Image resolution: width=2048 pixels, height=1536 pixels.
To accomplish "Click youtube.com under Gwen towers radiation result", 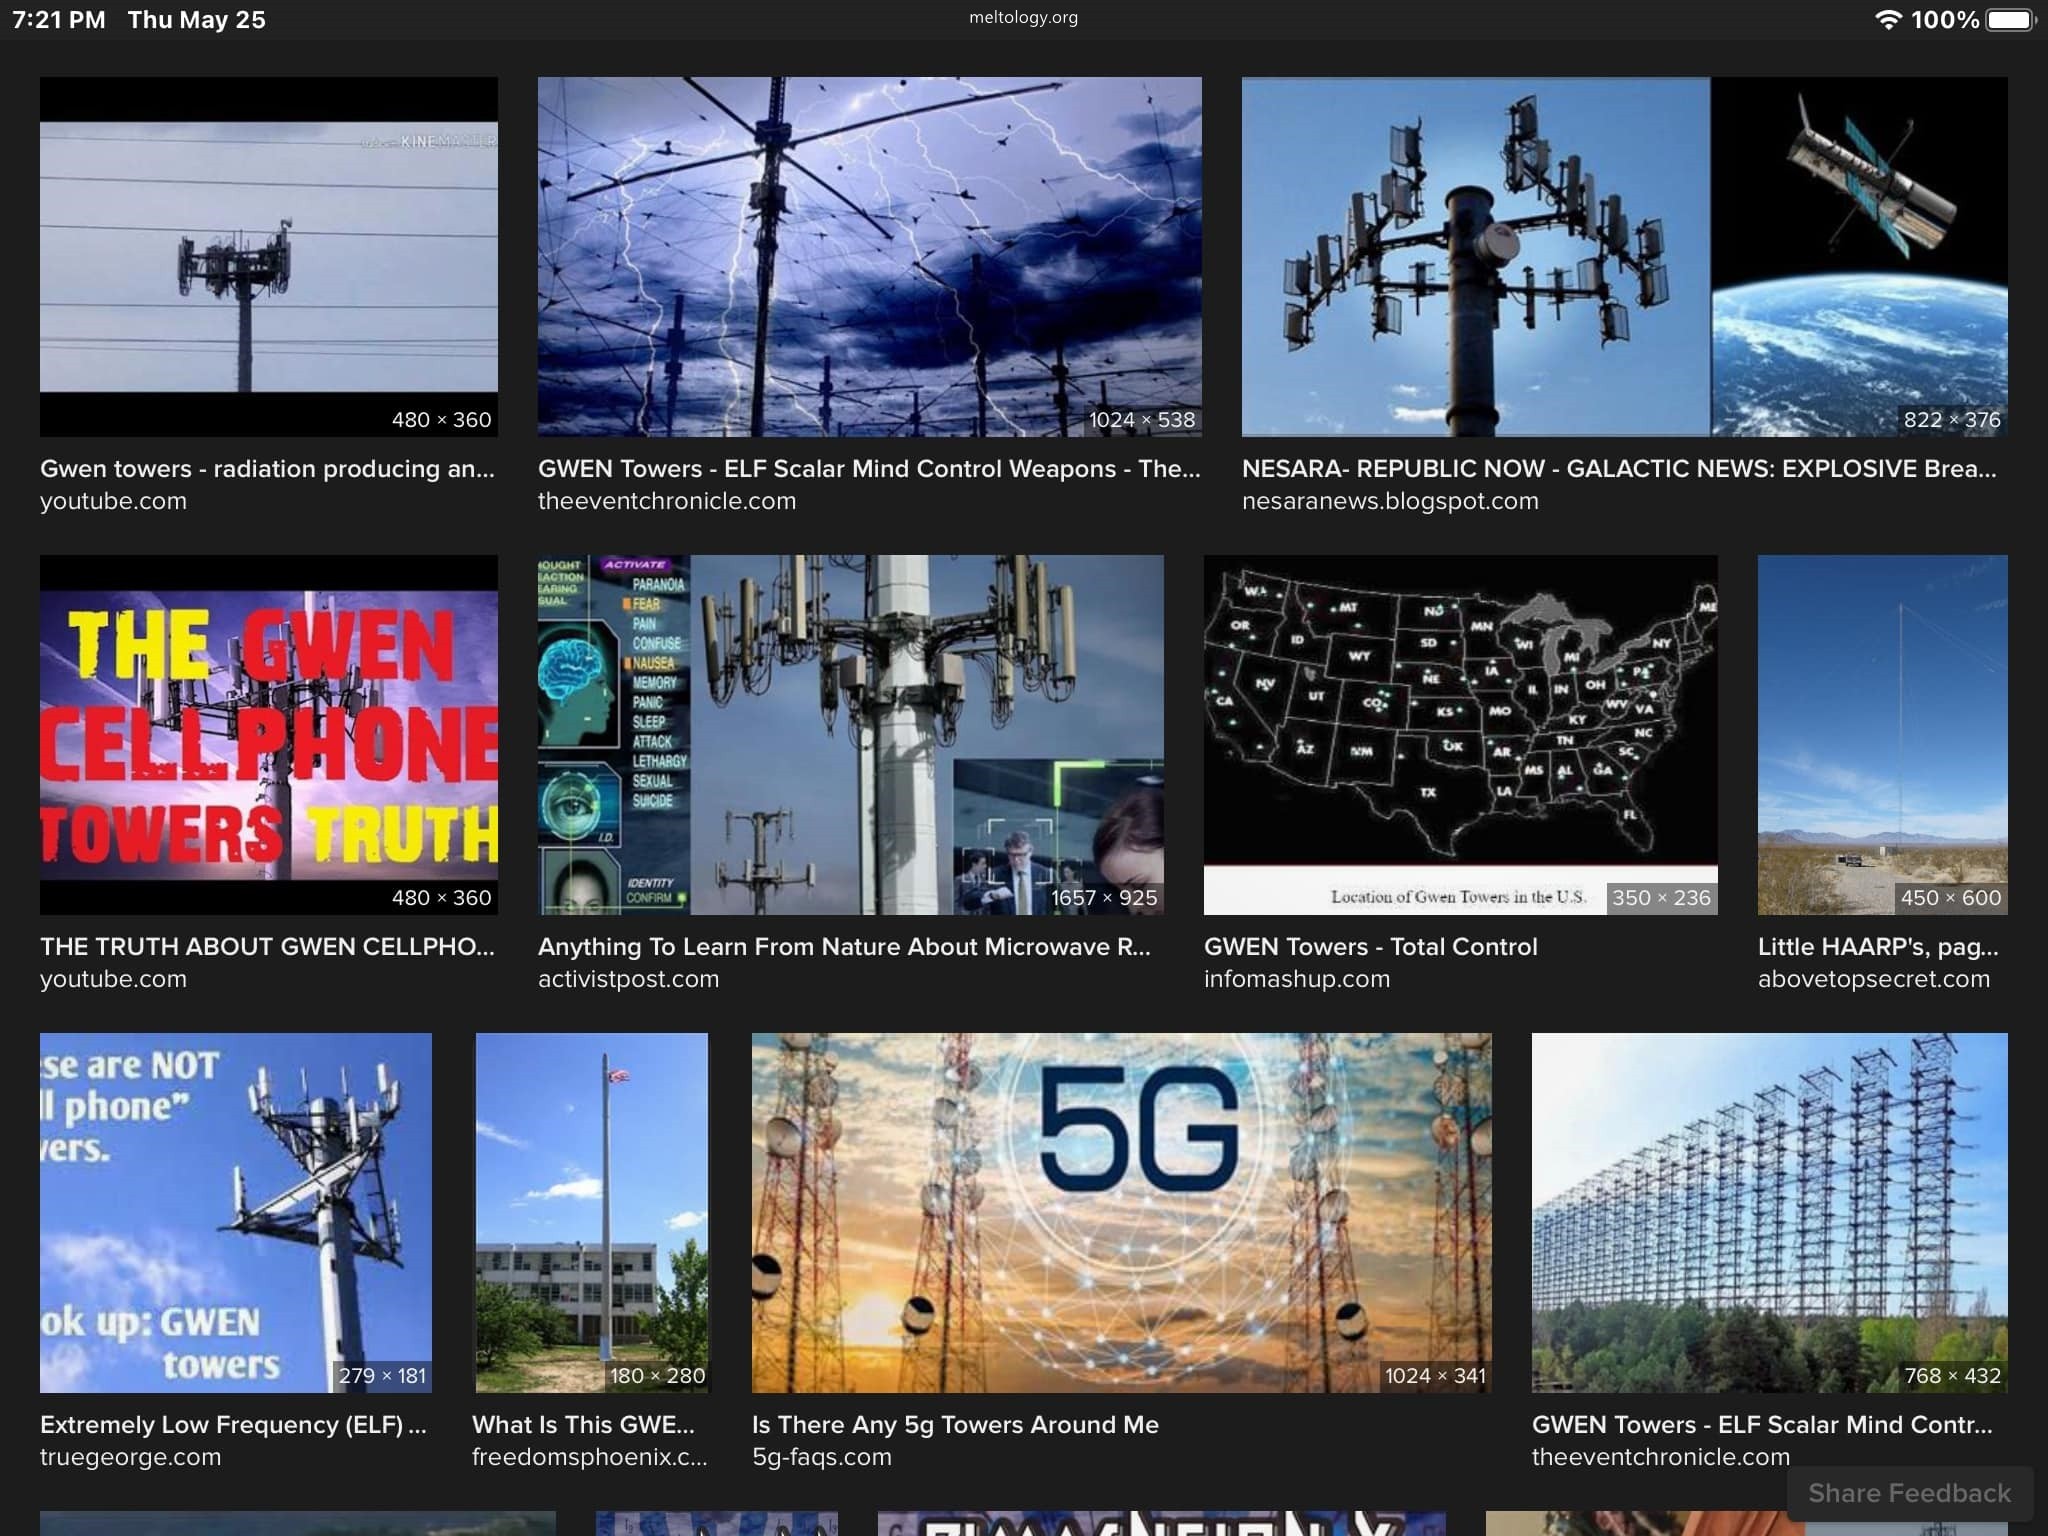I will point(113,501).
